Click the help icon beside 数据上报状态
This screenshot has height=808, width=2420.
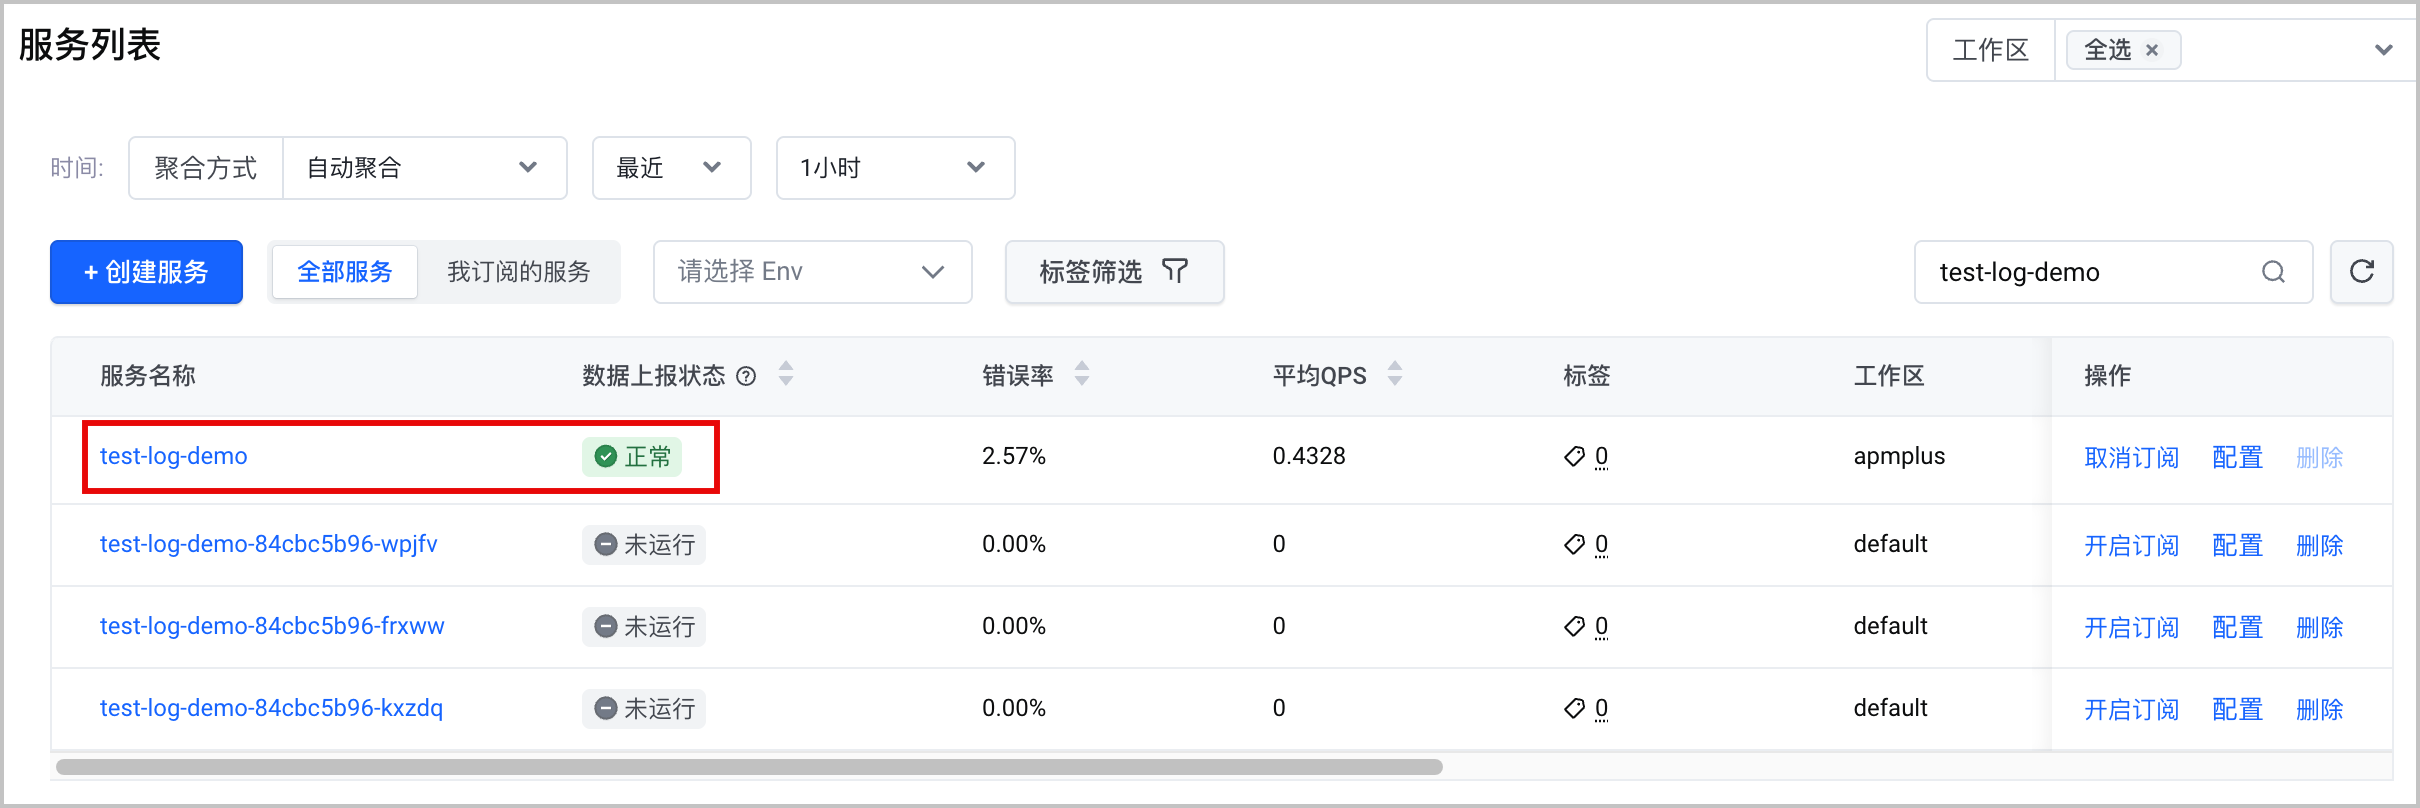(746, 376)
